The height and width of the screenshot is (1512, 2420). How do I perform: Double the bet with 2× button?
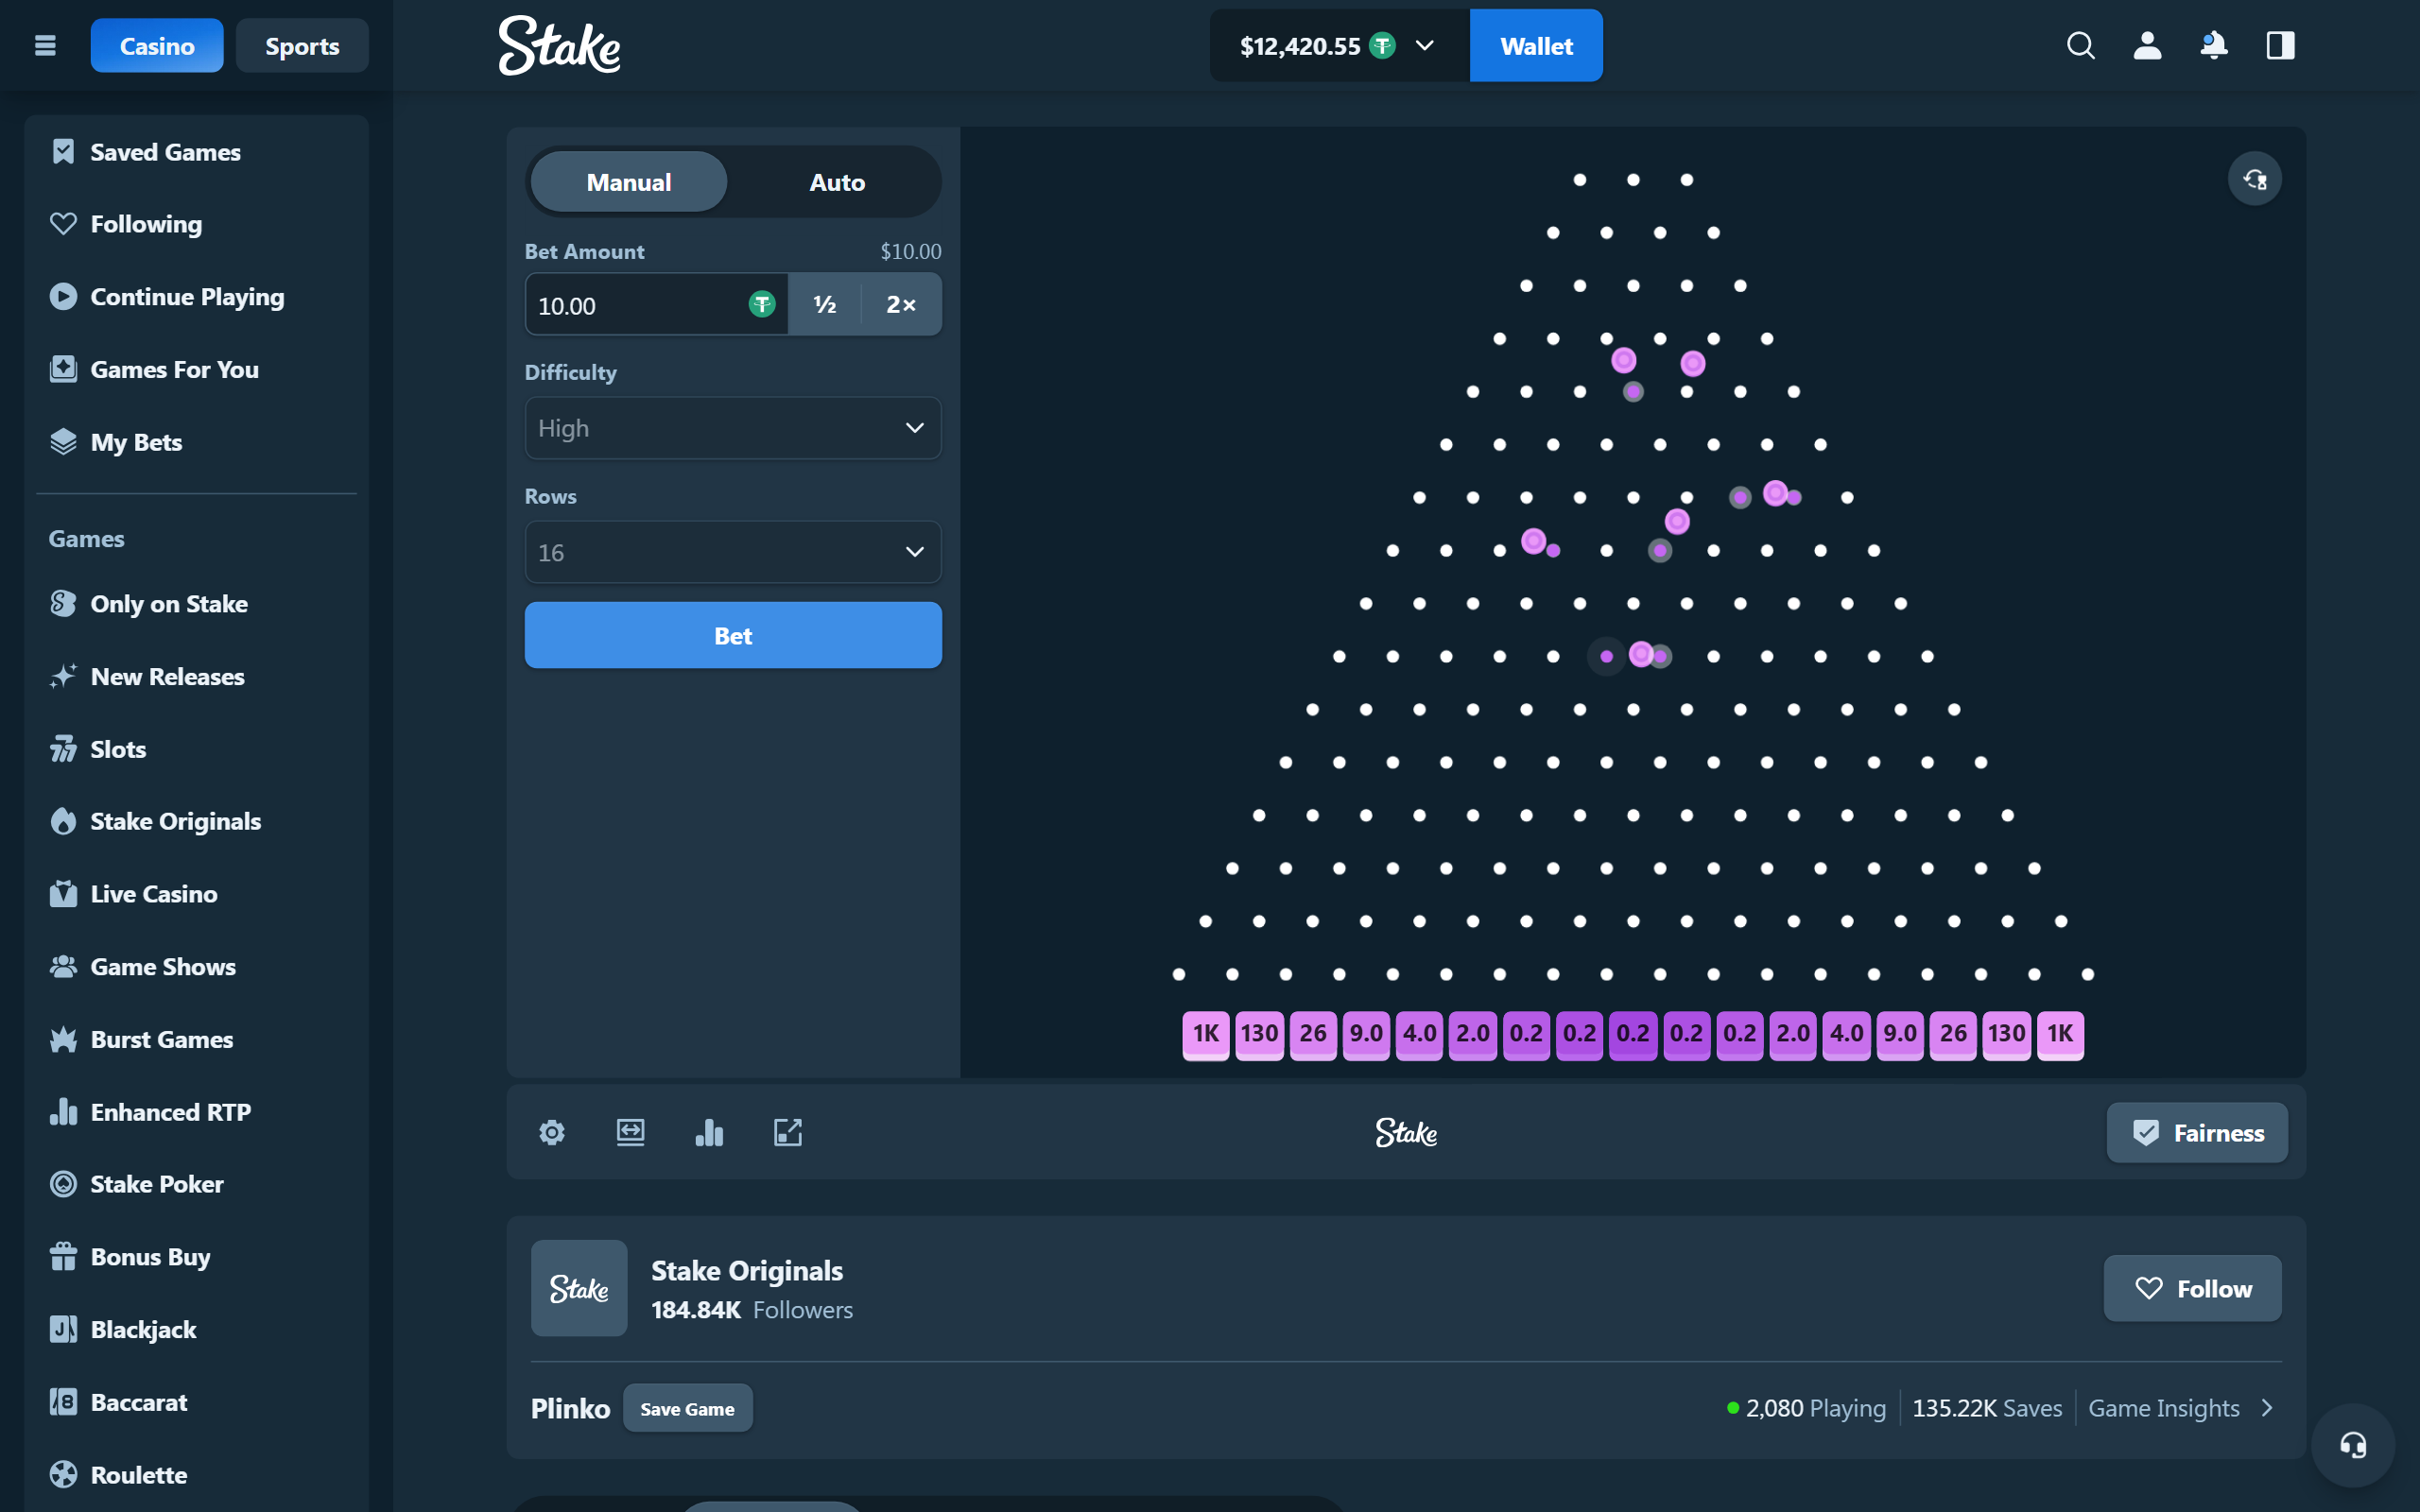tap(901, 304)
